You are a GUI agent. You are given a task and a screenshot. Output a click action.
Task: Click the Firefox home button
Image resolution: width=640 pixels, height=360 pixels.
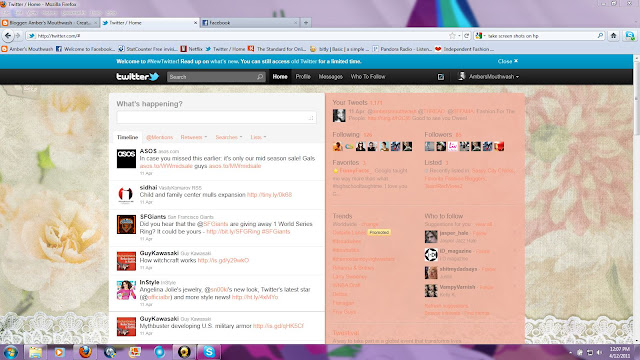[613, 36]
